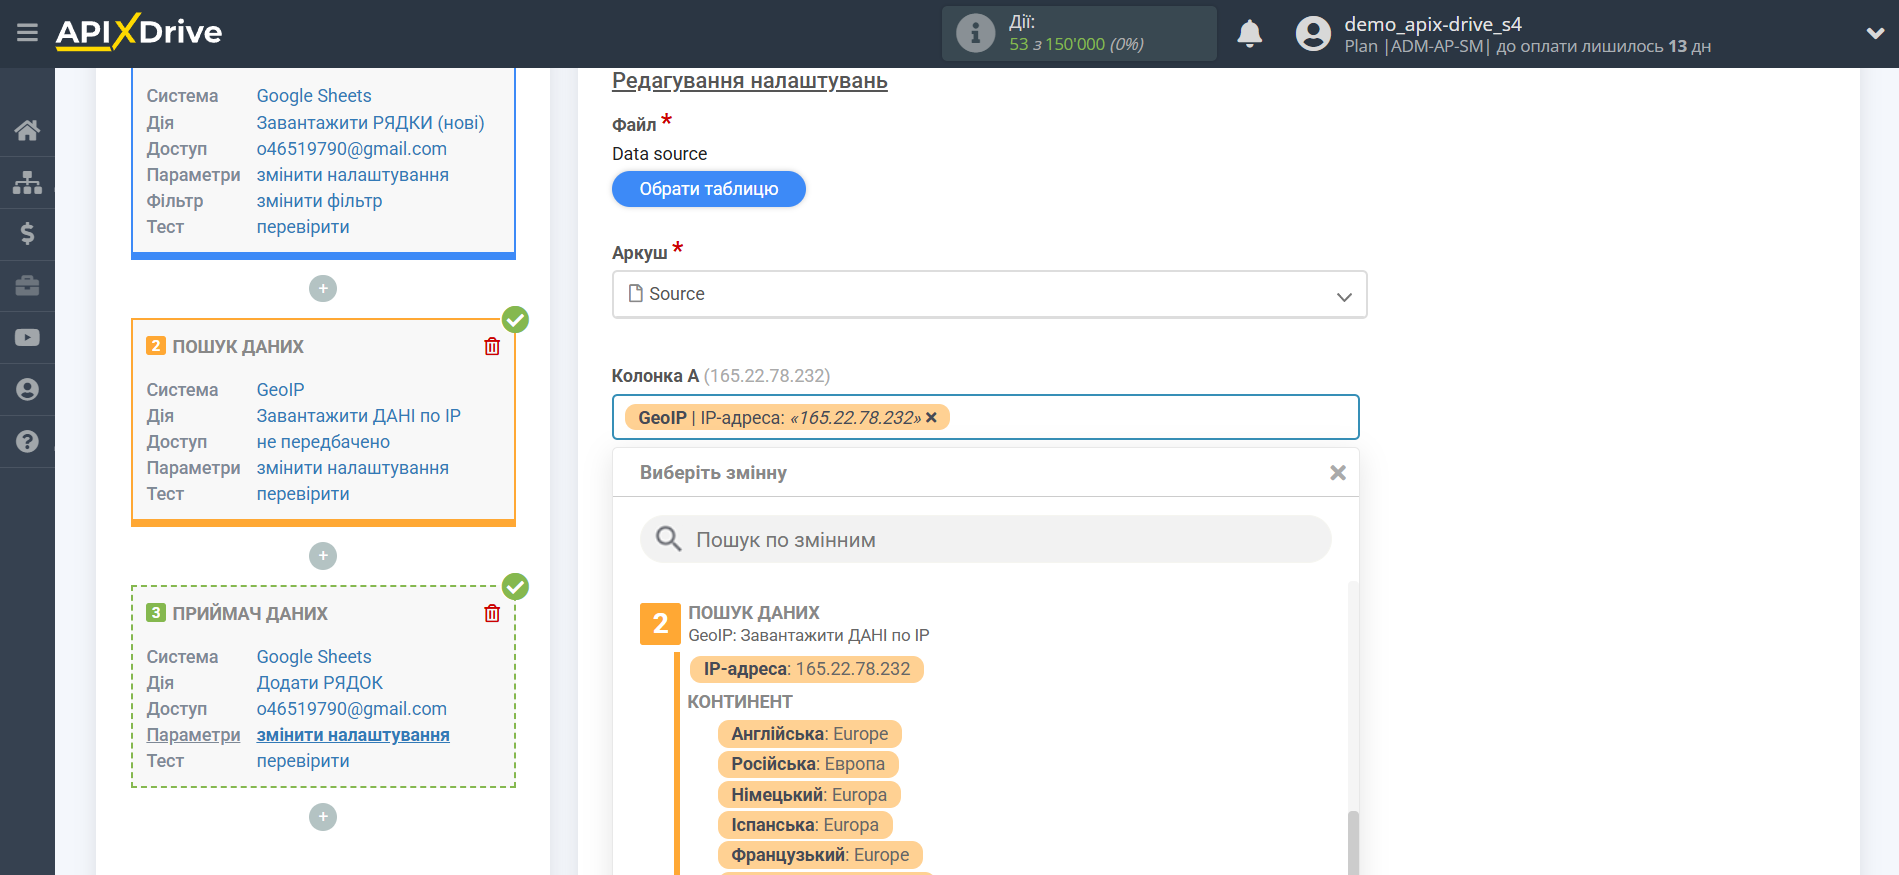
Task: Open the hamburger menu icon
Action: click(x=27, y=33)
